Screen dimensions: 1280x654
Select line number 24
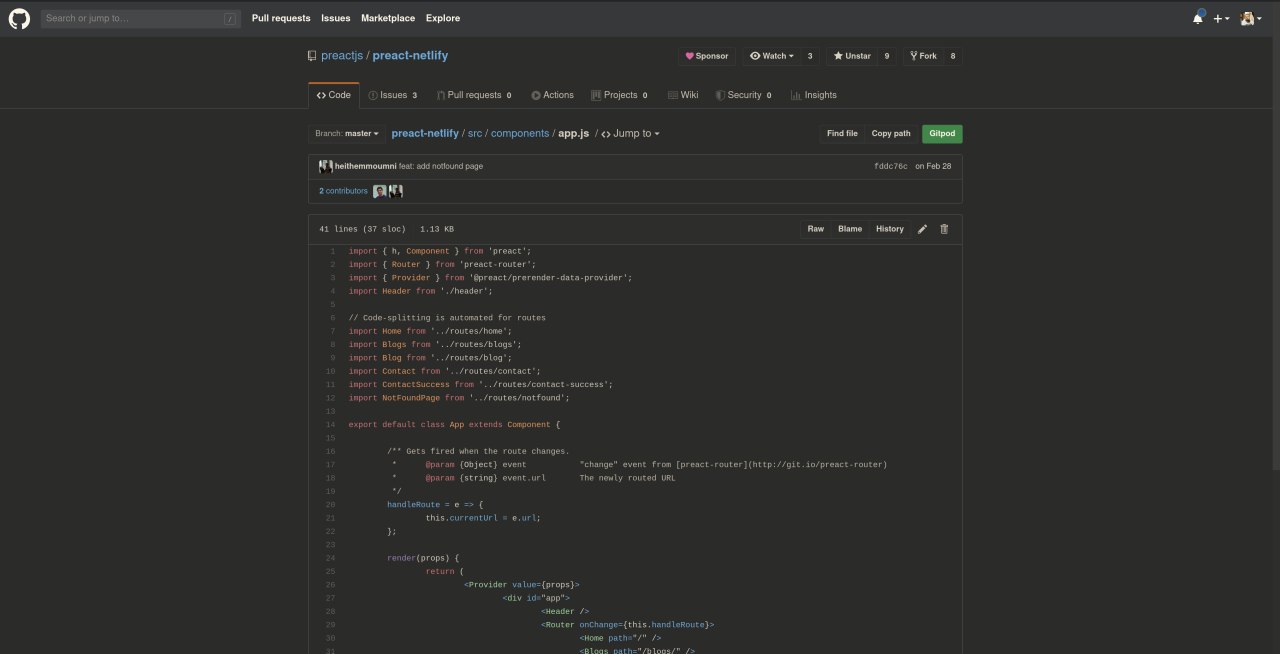[330, 558]
